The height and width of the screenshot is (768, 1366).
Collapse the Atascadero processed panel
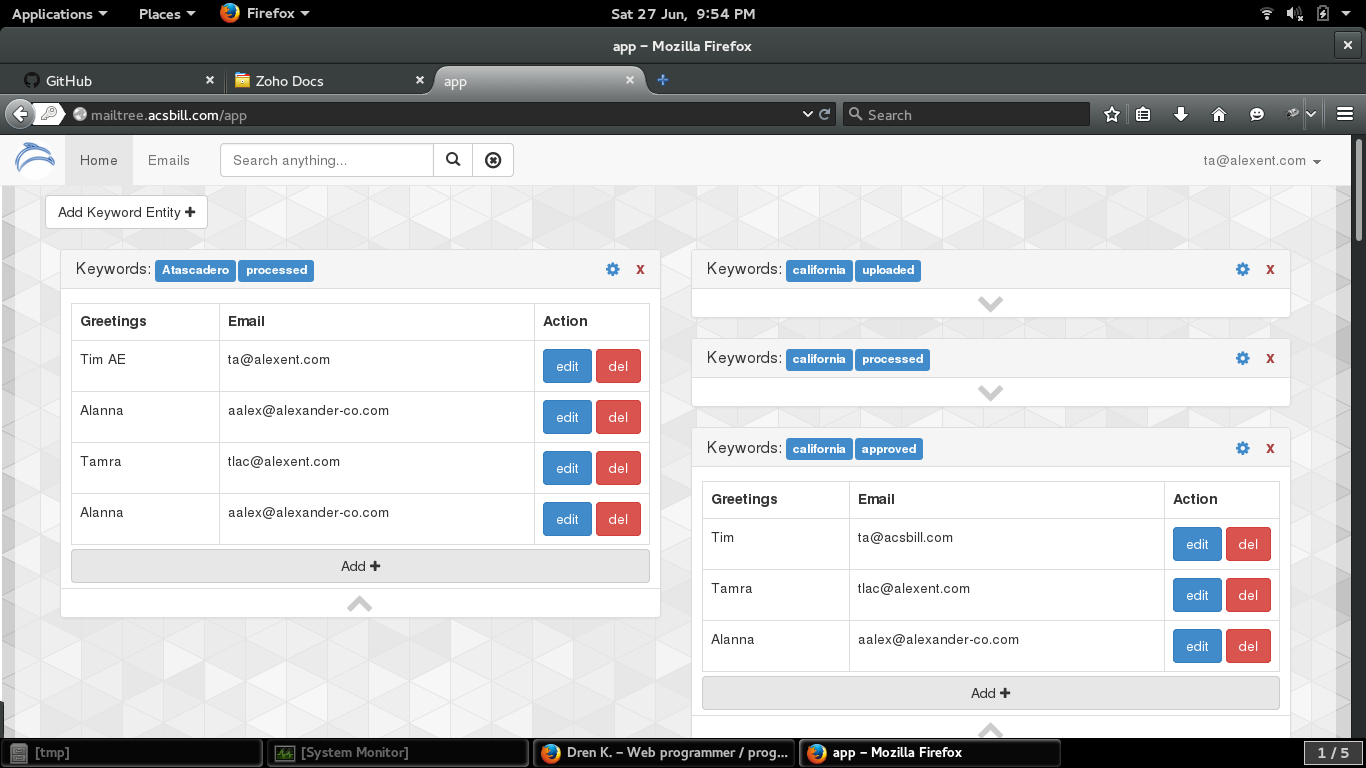click(x=360, y=603)
